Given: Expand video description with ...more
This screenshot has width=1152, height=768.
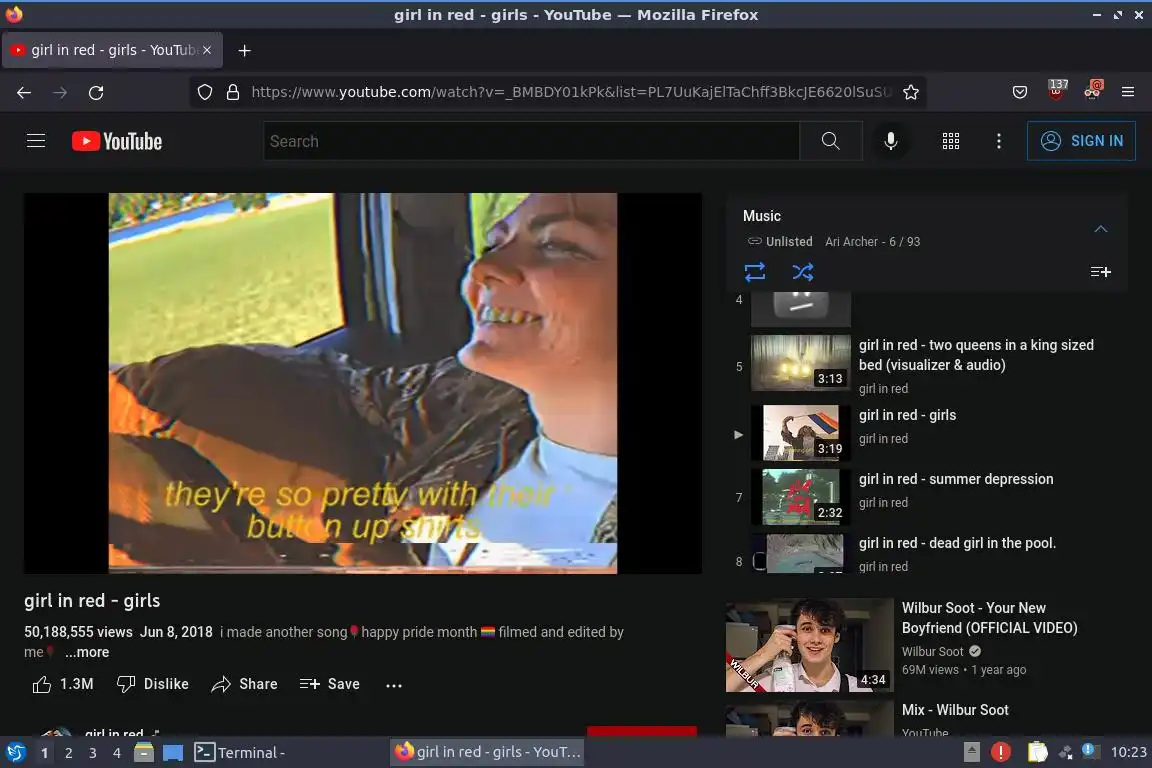Looking at the screenshot, I should coord(87,652).
